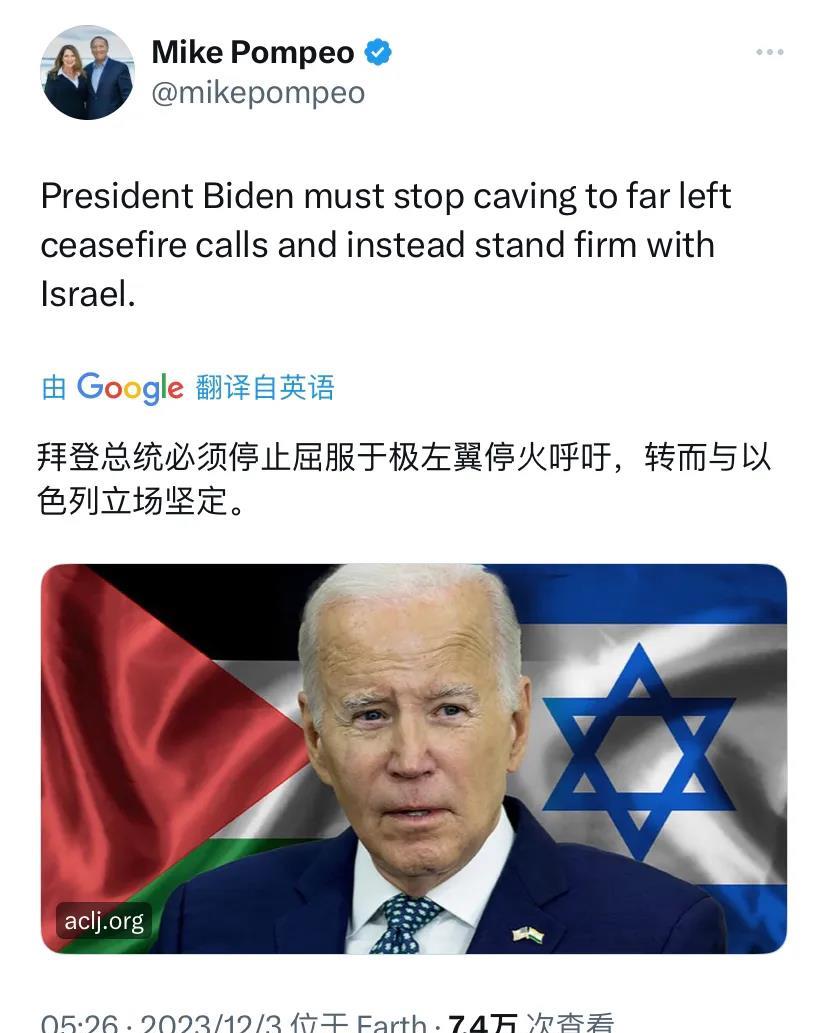This screenshot has width=828, height=1033.
Task: Open the three-dot more options menu
Action: (x=769, y=52)
